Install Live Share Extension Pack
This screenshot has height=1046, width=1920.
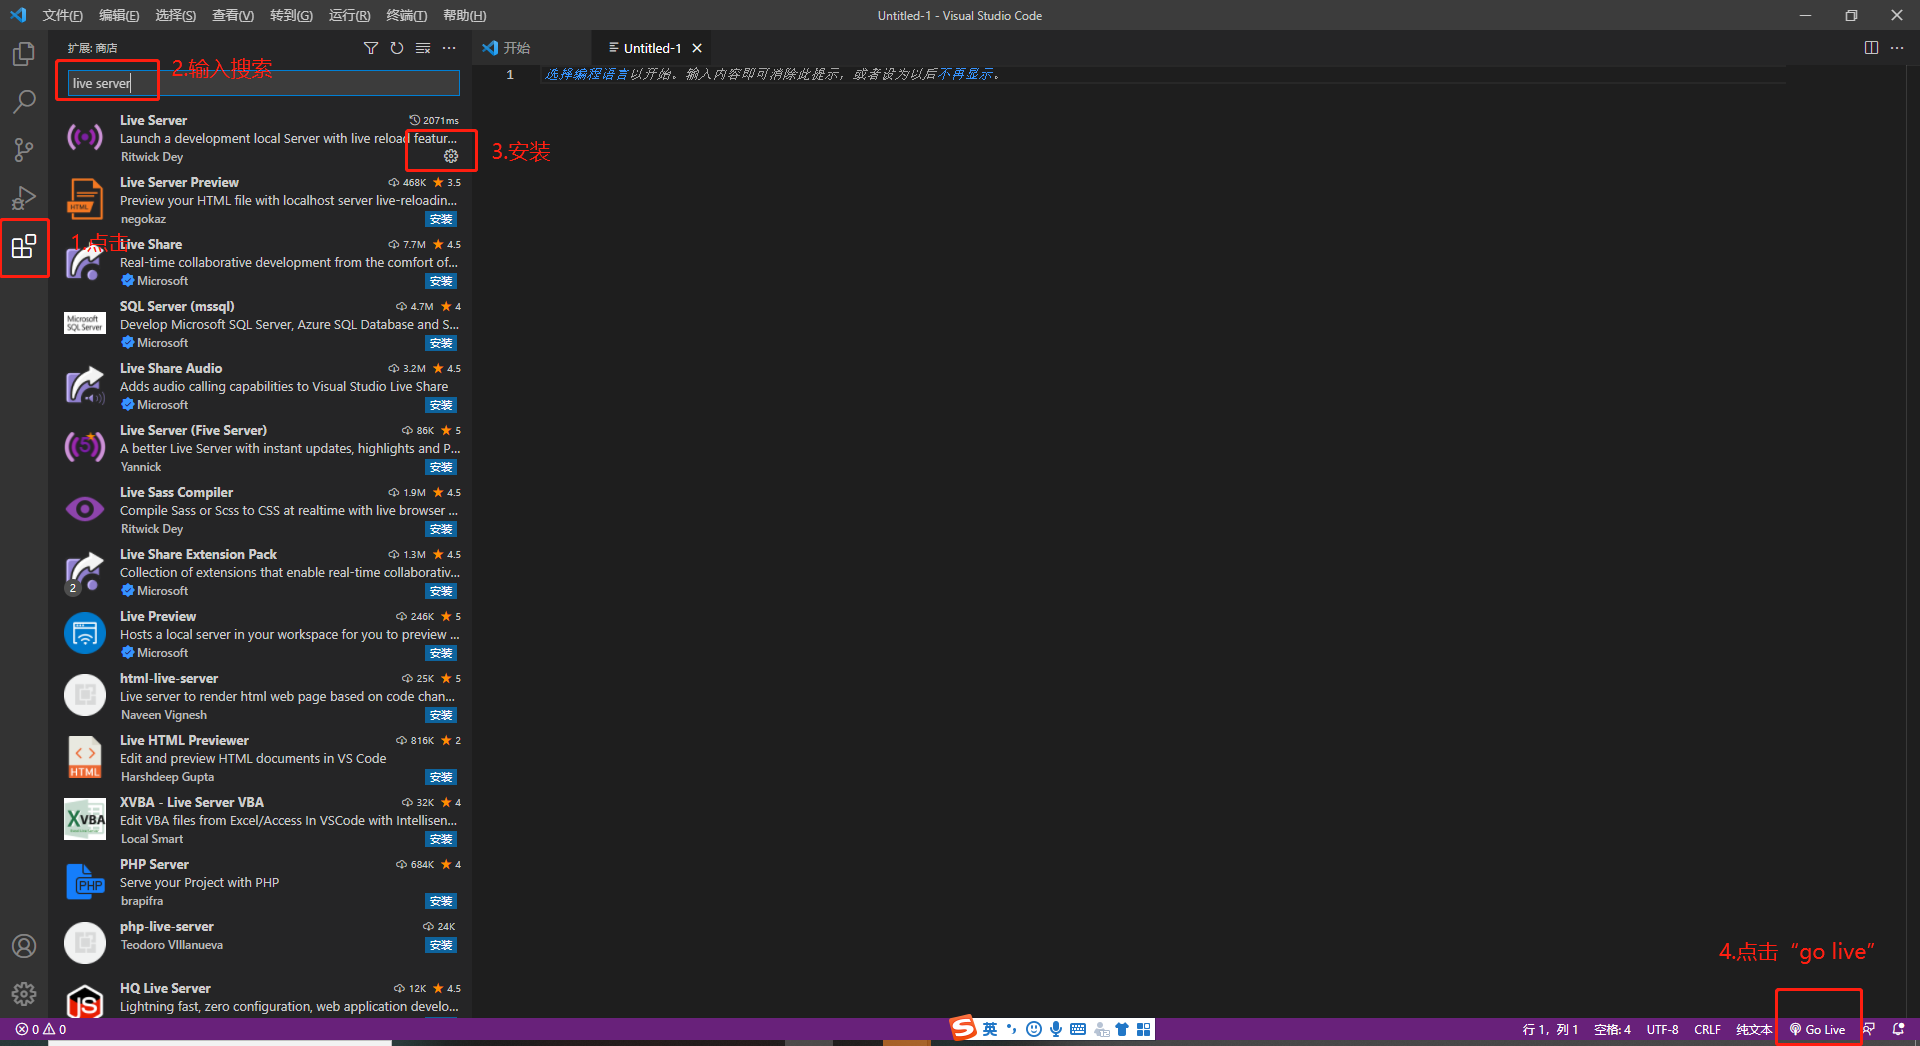pyautogui.click(x=441, y=591)
